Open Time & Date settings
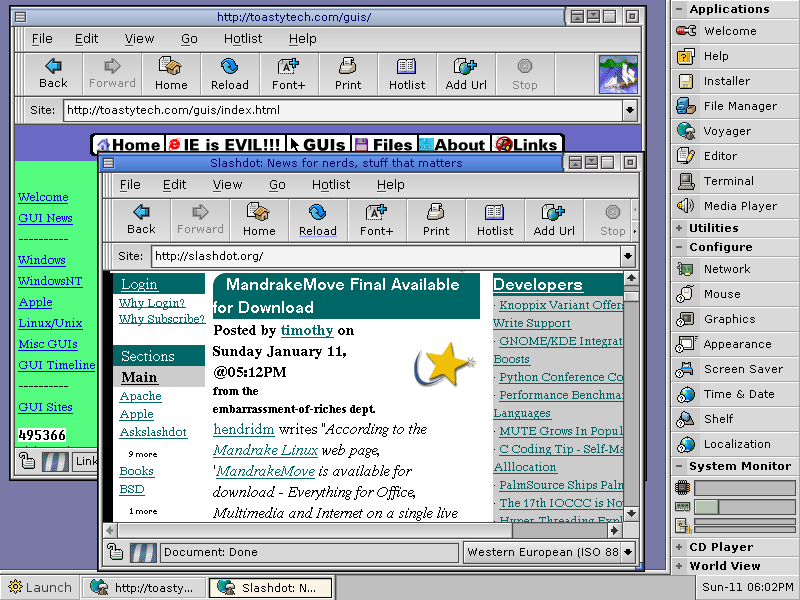The width and height of the screenshot is (800, 600). pos(735,394)
